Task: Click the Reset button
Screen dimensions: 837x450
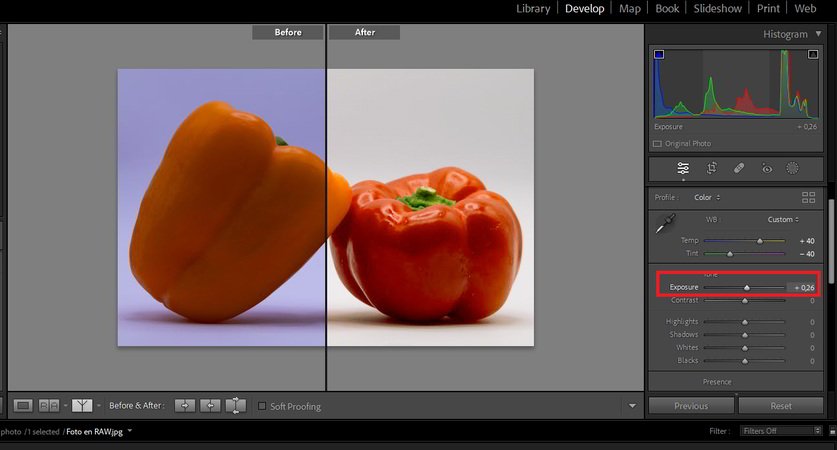Action: point(781,406)
